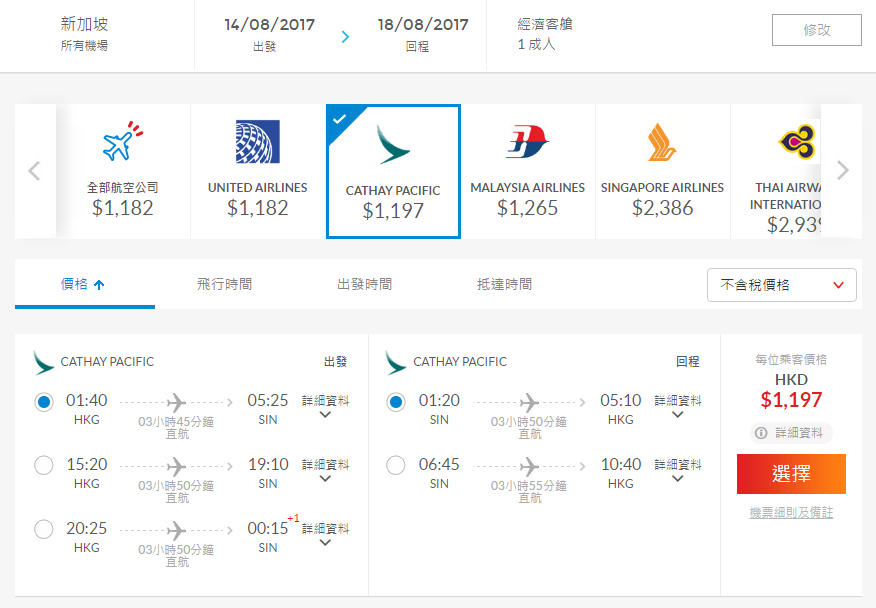Expand 詳細資料 for the 15:20 departure flight
Viewport: 876px width, 608px height.
point(325,471)
